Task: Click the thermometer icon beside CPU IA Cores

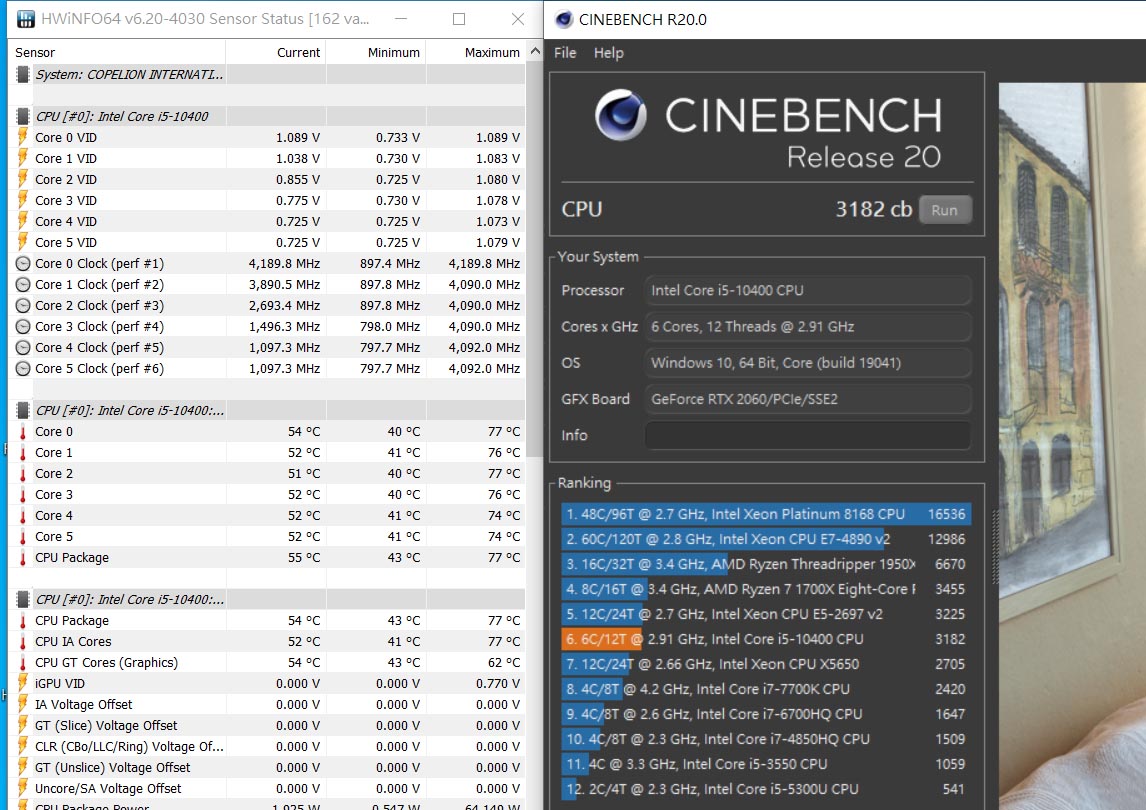Action: pos(23,642)
